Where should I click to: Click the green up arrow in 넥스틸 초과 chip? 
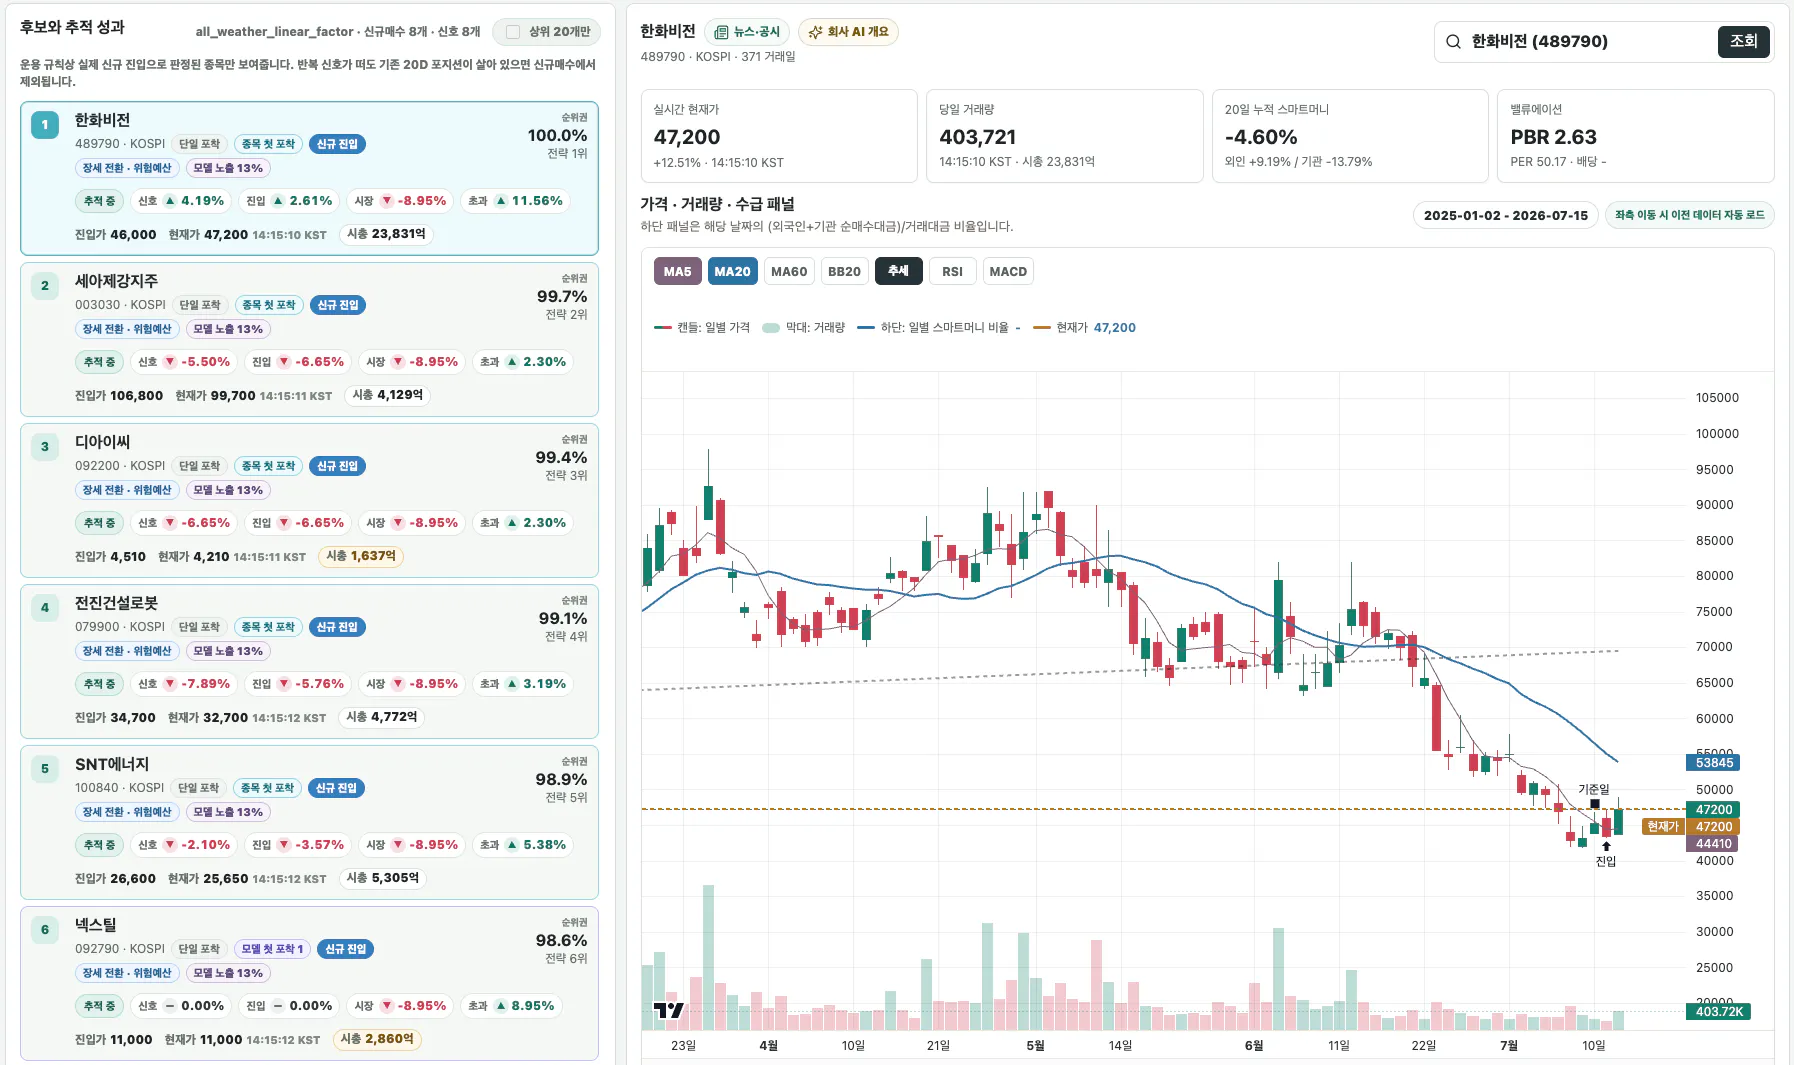click(x=500, y=1006)
